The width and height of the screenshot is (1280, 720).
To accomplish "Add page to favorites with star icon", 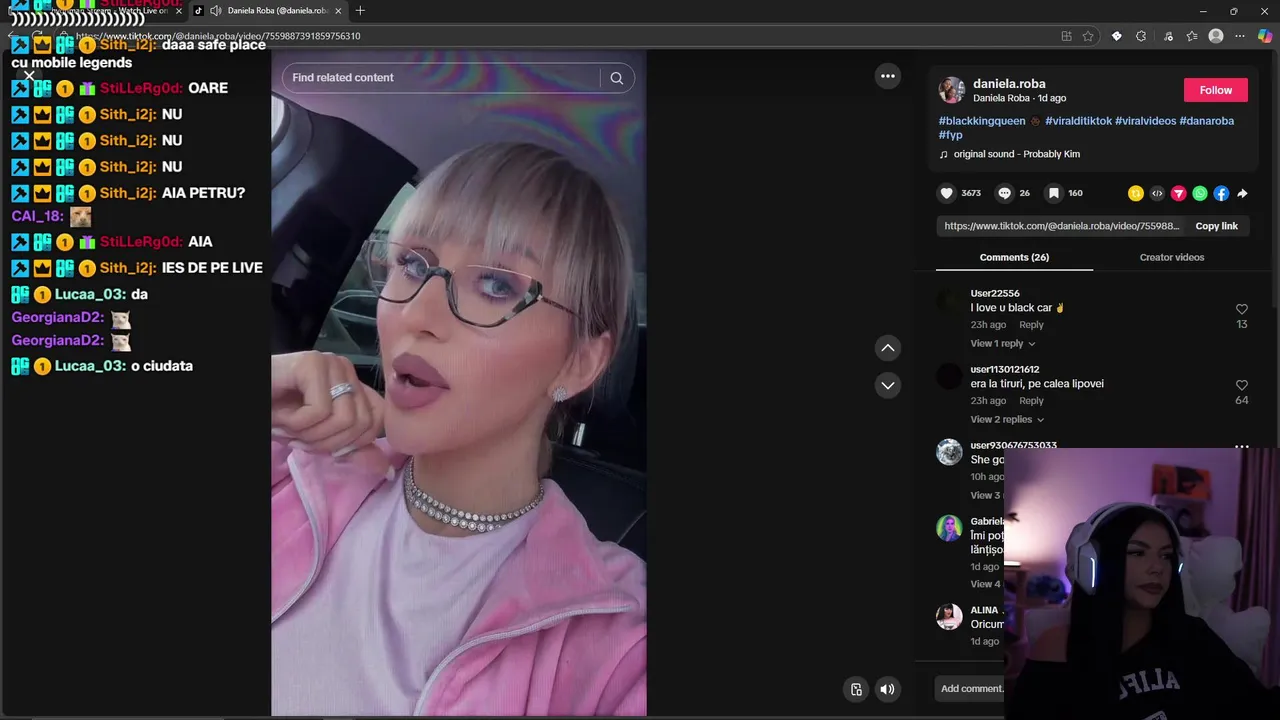I will tap(1088, 36).
